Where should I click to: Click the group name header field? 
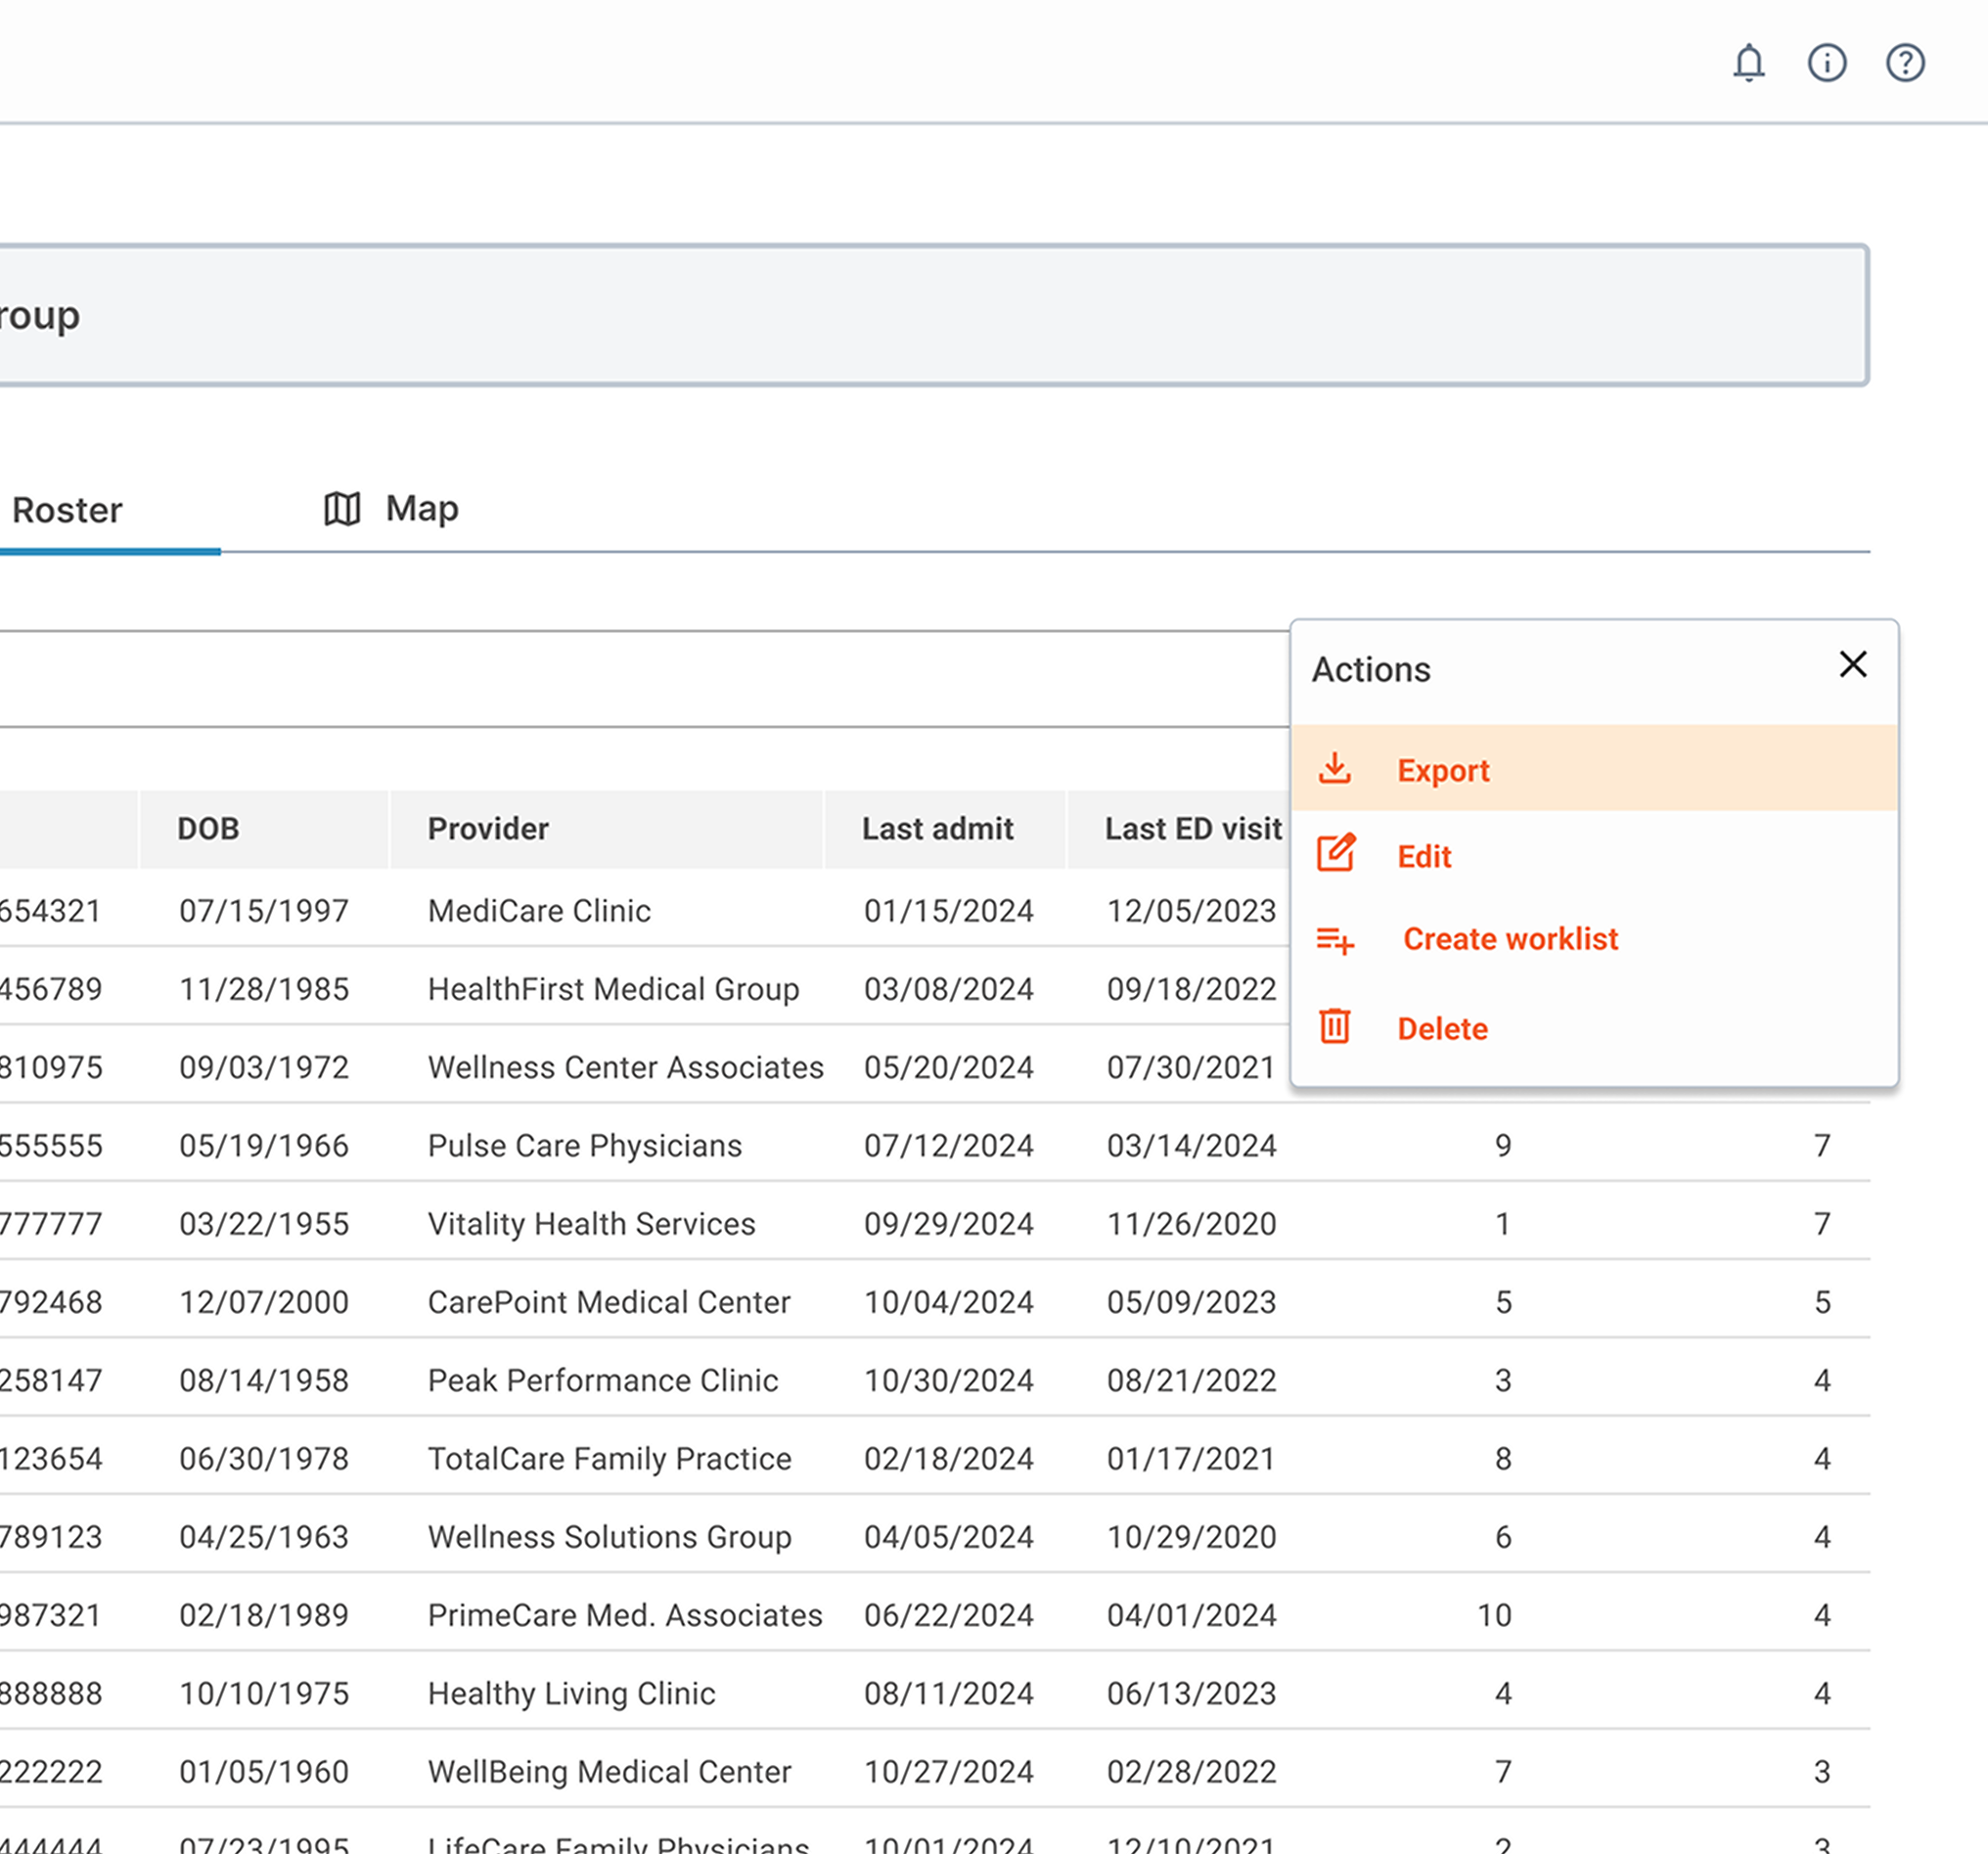pos(900,315)
